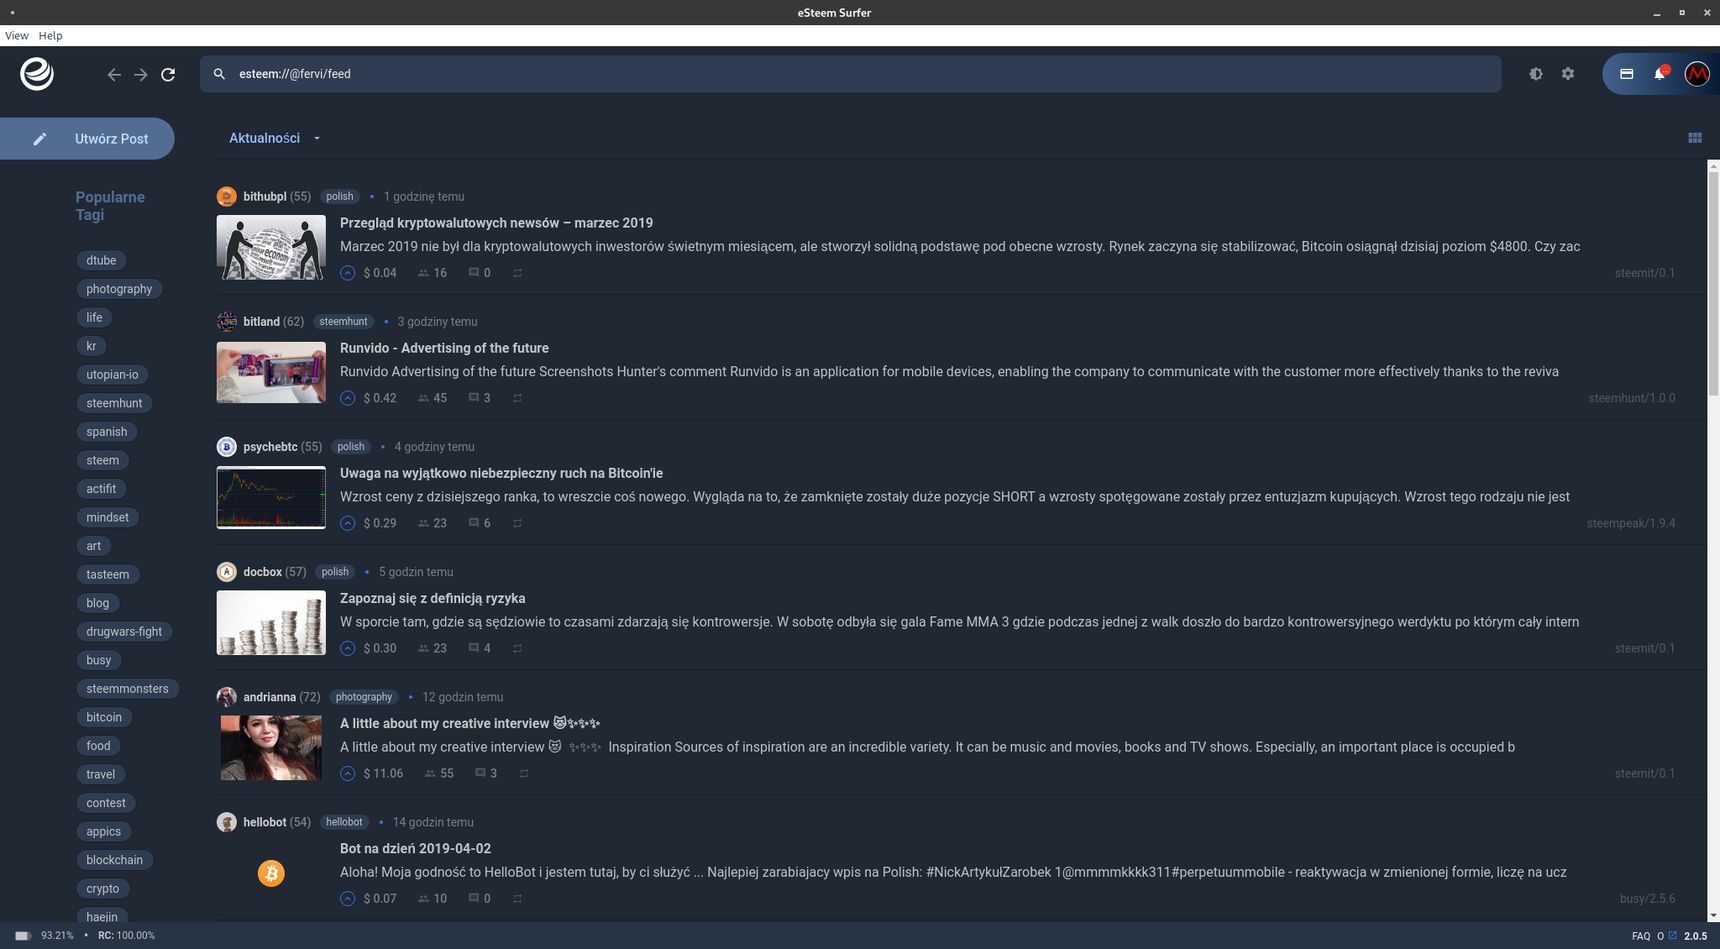Viewport: 1720px width, 949px height.
Task: Open settings gear icon
Action: [x=1568, y=74]
